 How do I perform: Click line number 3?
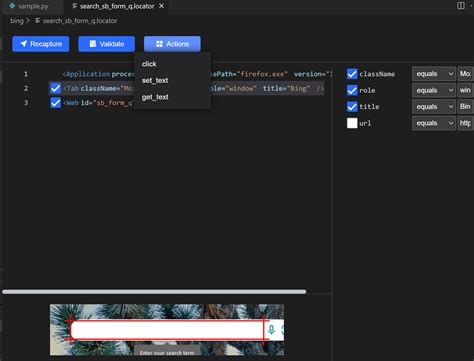pos(26,103)
